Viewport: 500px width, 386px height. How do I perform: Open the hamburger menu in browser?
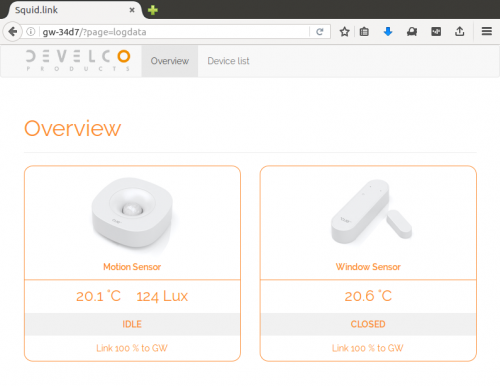[487, 31]
